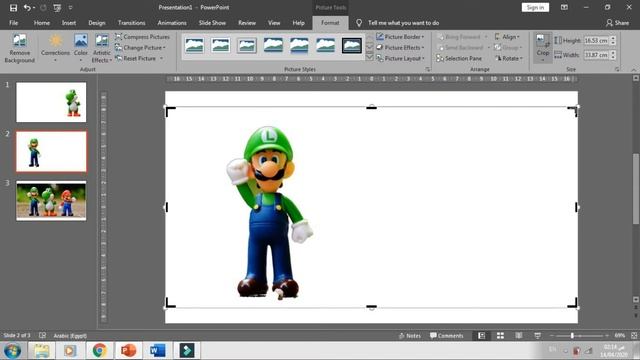Click spell check icon in status bar
The image size is (640, 360).
point(42,336)
